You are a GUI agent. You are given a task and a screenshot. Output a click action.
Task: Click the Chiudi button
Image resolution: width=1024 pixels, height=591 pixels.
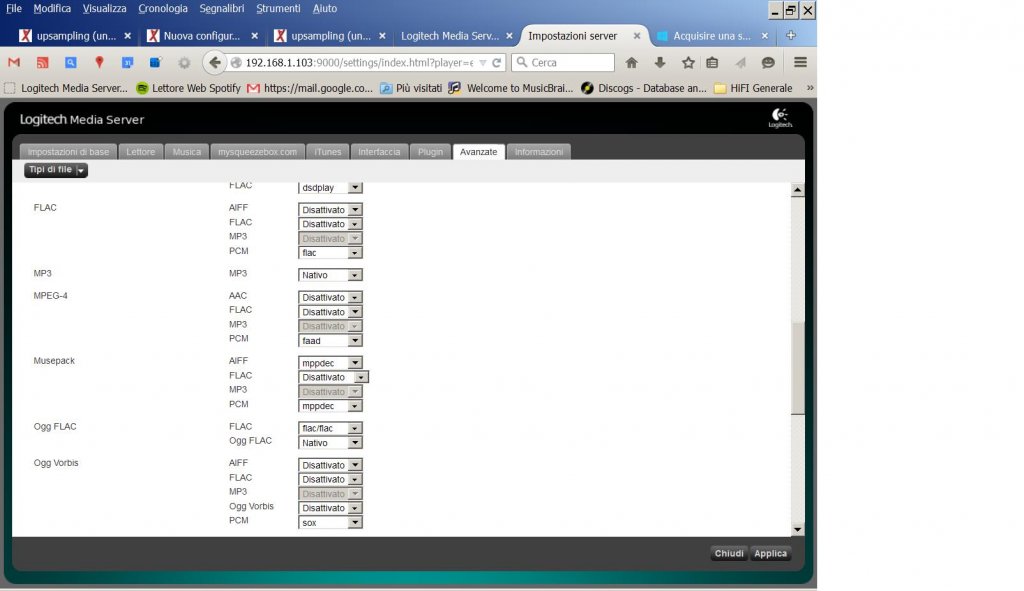click(x=729, y=553)
